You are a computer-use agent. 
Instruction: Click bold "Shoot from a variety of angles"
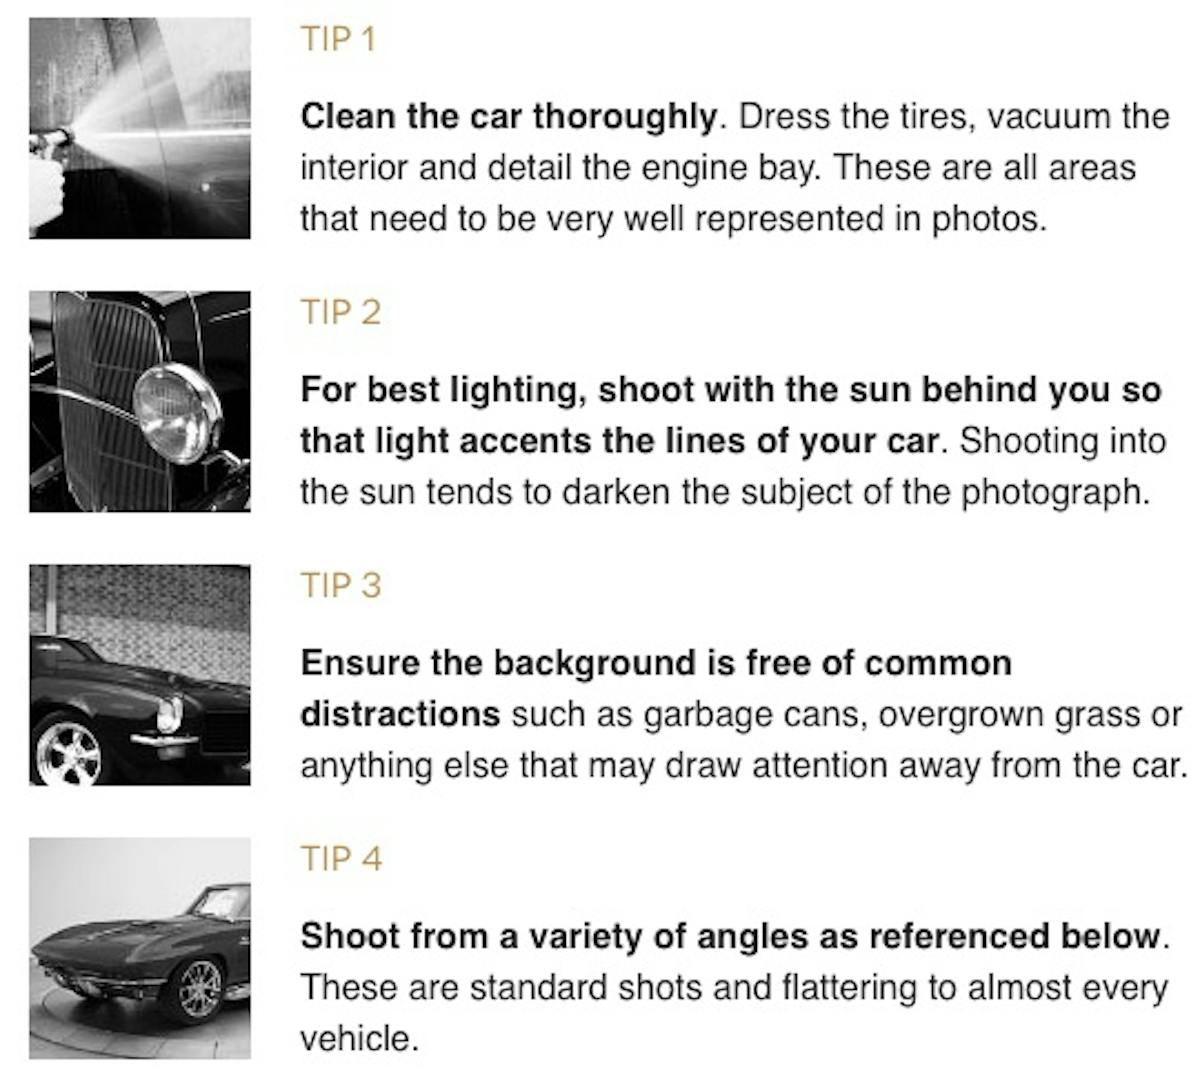click(732, 937)
